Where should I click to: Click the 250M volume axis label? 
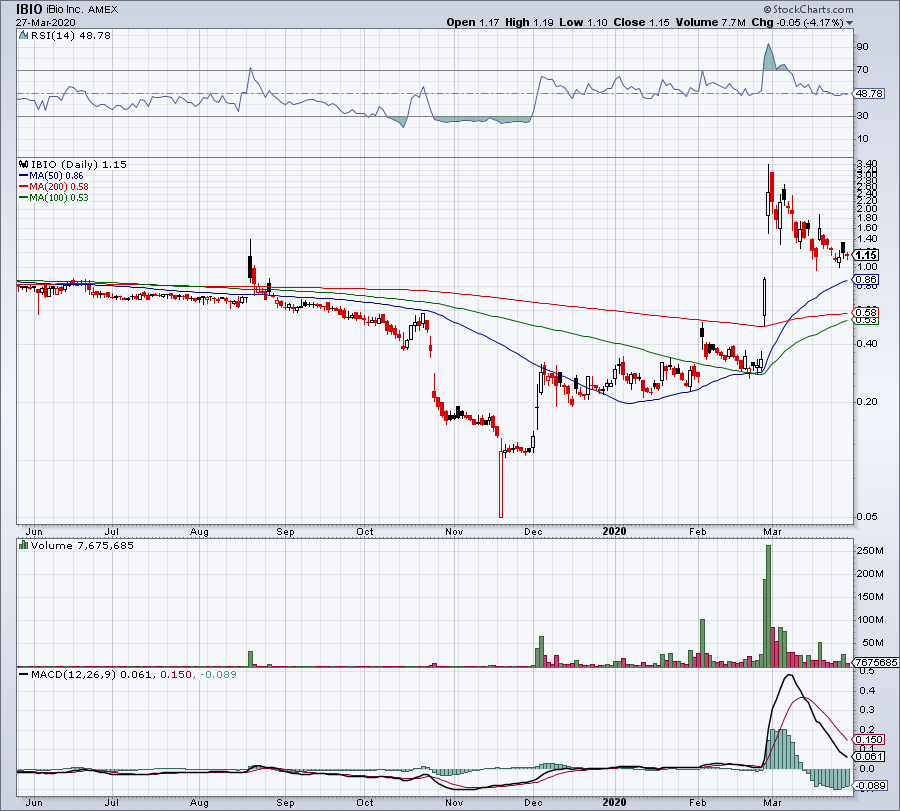(x=870, y=550)
